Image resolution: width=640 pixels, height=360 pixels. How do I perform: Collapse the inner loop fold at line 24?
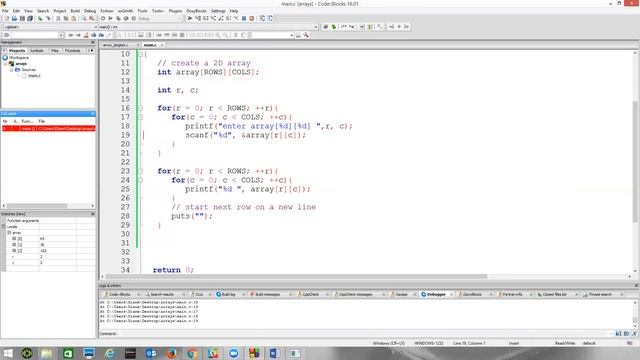pos(140,180)
